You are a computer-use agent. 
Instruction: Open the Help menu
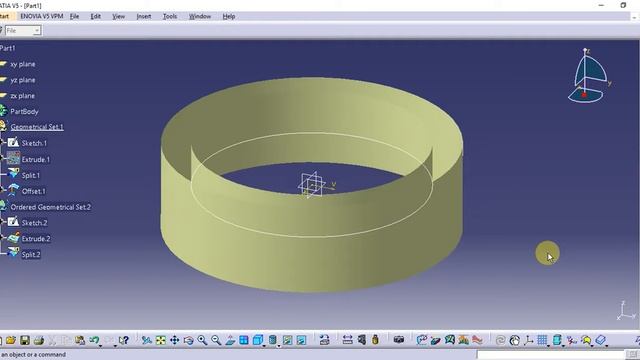pyautogui.click(x=229, y=16)
